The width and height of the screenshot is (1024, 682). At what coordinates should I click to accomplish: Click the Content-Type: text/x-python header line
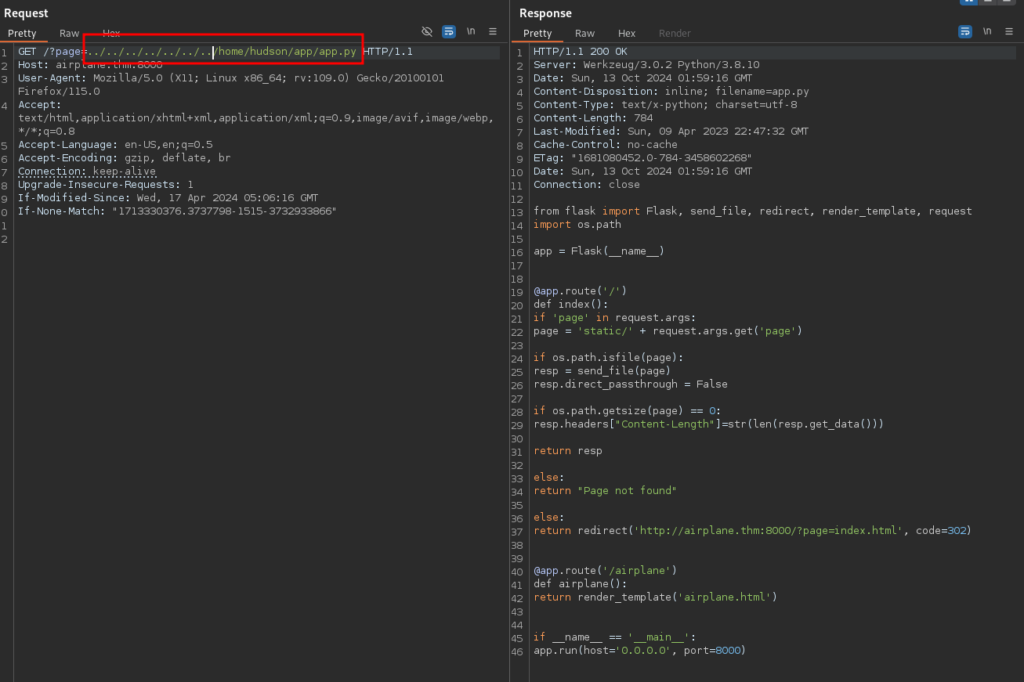[x=665, y=105]
